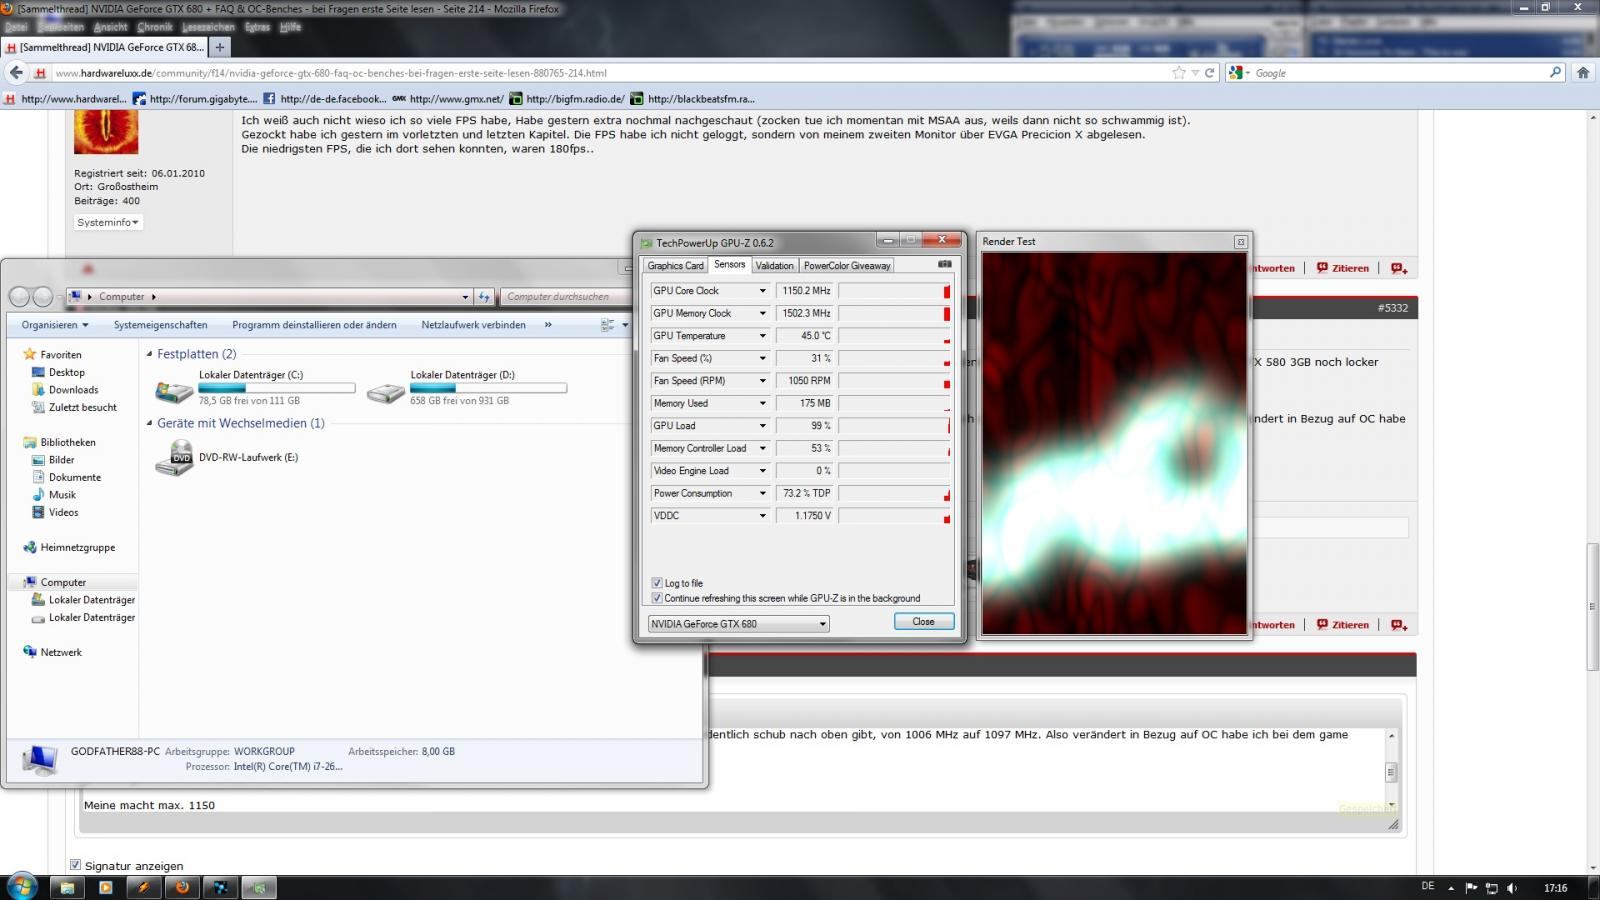Switch to the Graphics Card tab
Viewport: 1600px width, 900px height.
675,265
